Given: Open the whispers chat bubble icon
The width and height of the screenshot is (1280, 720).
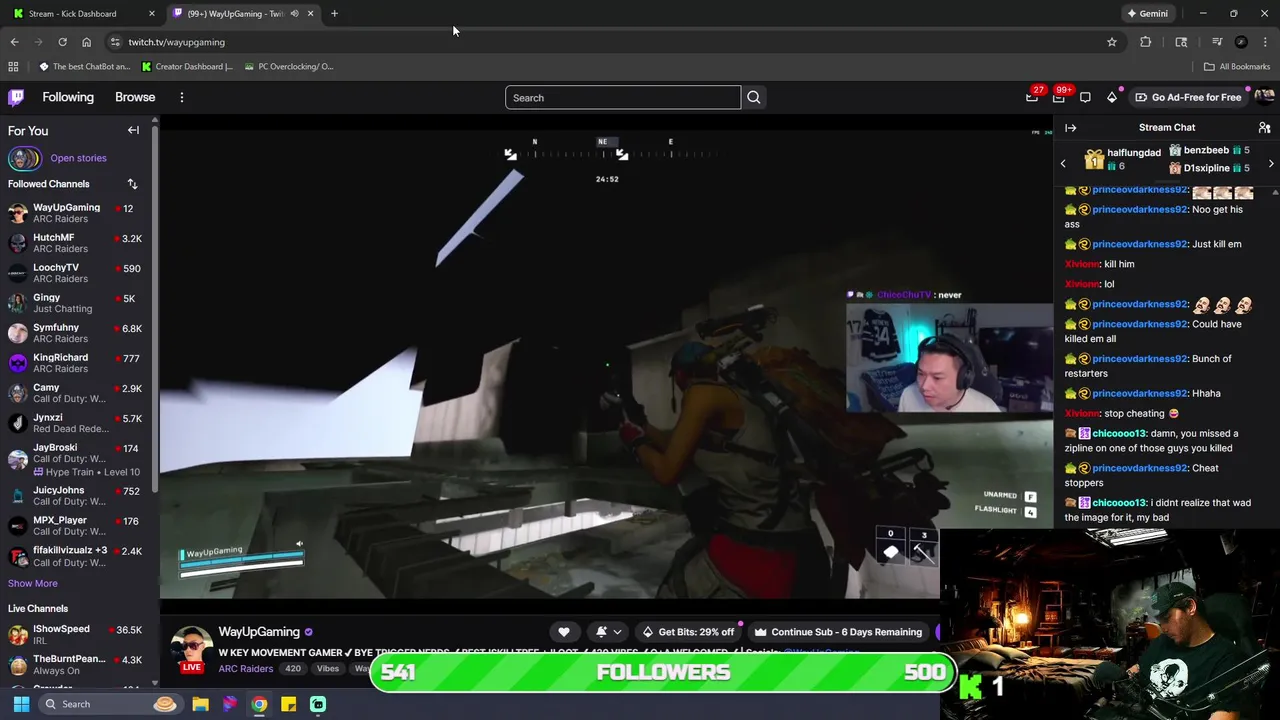Looking at the screenshot, I should 1085,97.
